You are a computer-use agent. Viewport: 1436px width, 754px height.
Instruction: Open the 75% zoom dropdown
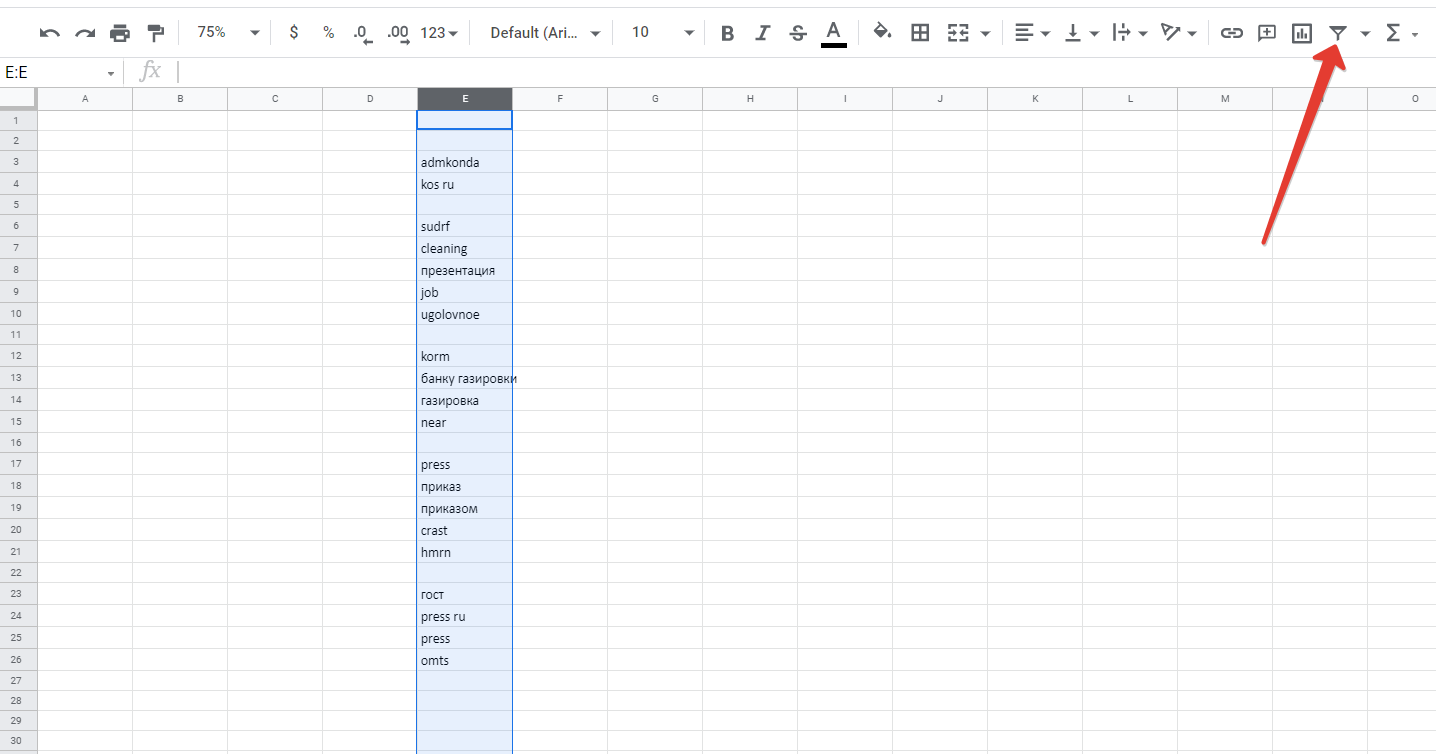[x=227, y=32]
